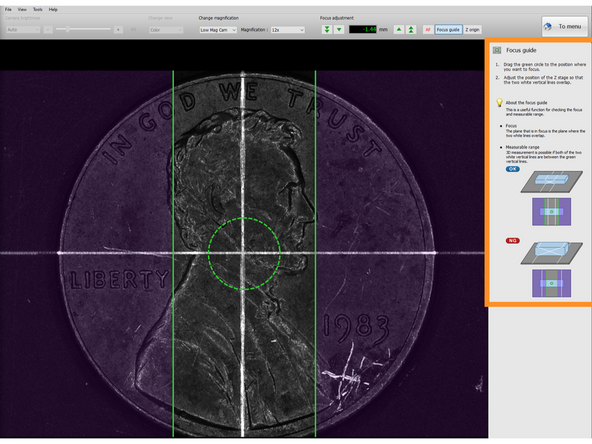Click the NG example 3D stage illustration
Screen dimensions: 592x444
[552, 253]
